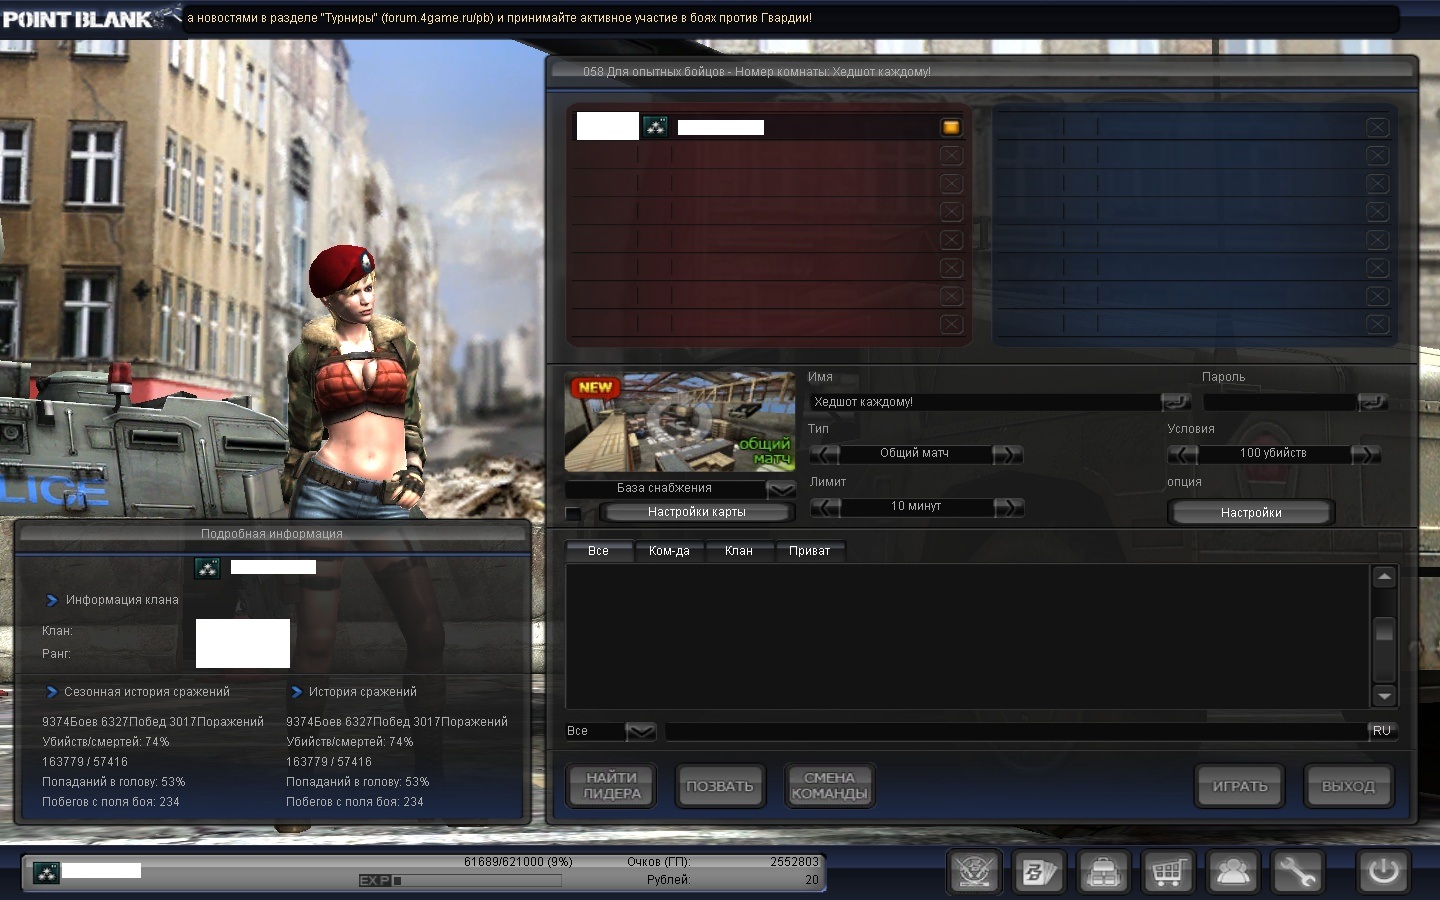Open the clan emblem icon in bottom toolbar
This screenshot has height=900, width=1440.
click(x=974, y=872)
